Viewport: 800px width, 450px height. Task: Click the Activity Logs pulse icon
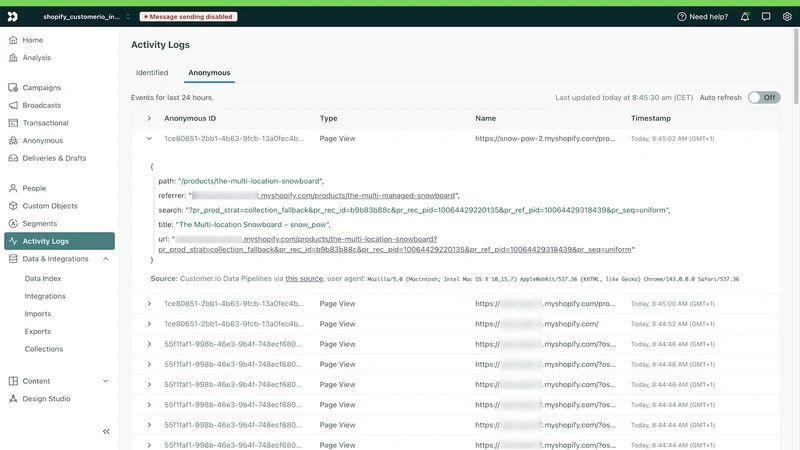click(13, 241)
